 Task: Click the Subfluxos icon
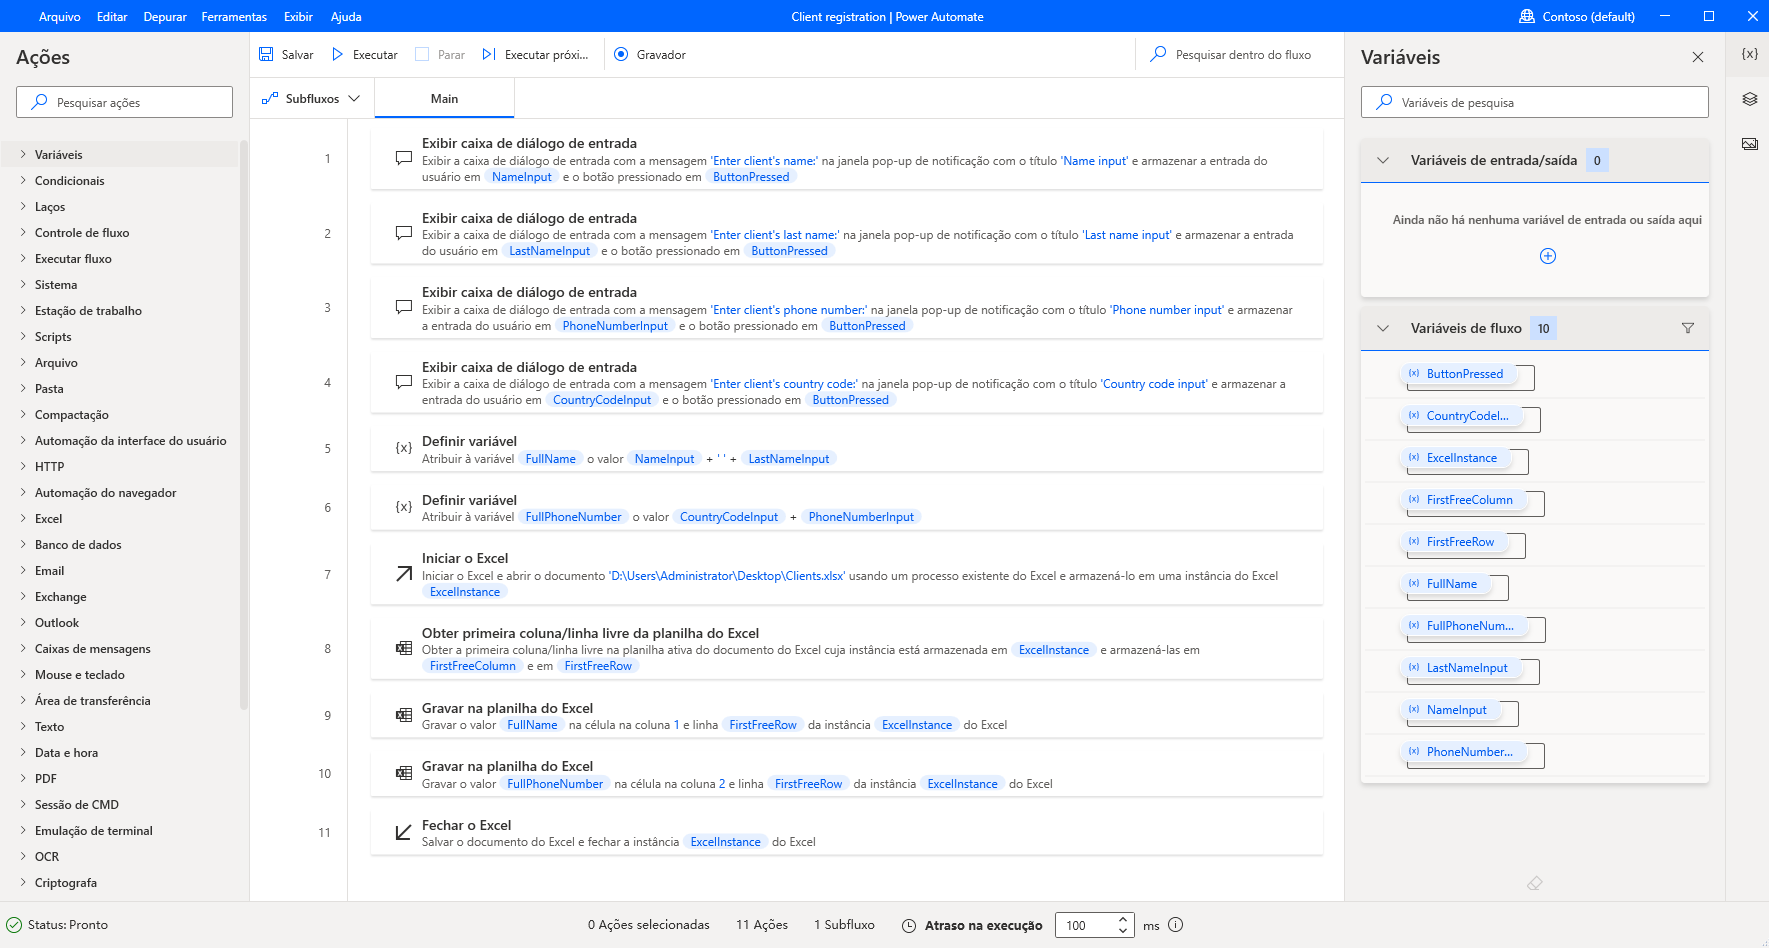tap(269, 98)
